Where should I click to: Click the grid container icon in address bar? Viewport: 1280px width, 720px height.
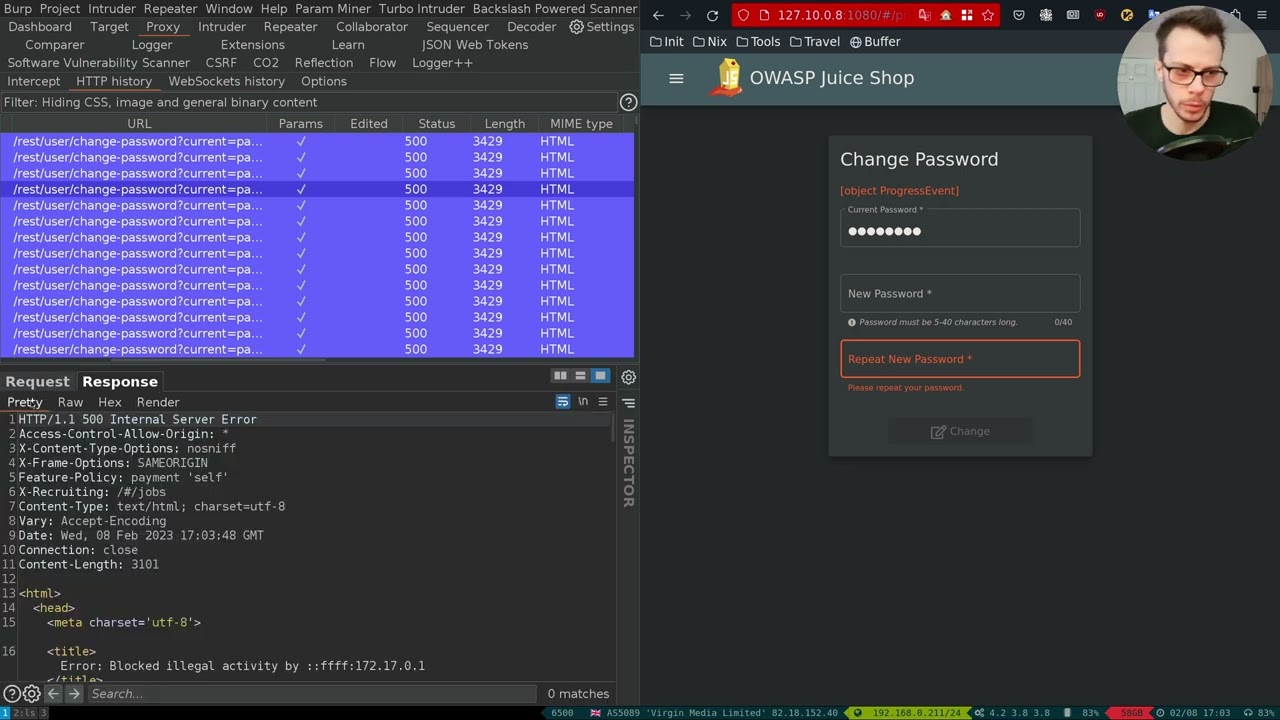(x=967, y=15)
